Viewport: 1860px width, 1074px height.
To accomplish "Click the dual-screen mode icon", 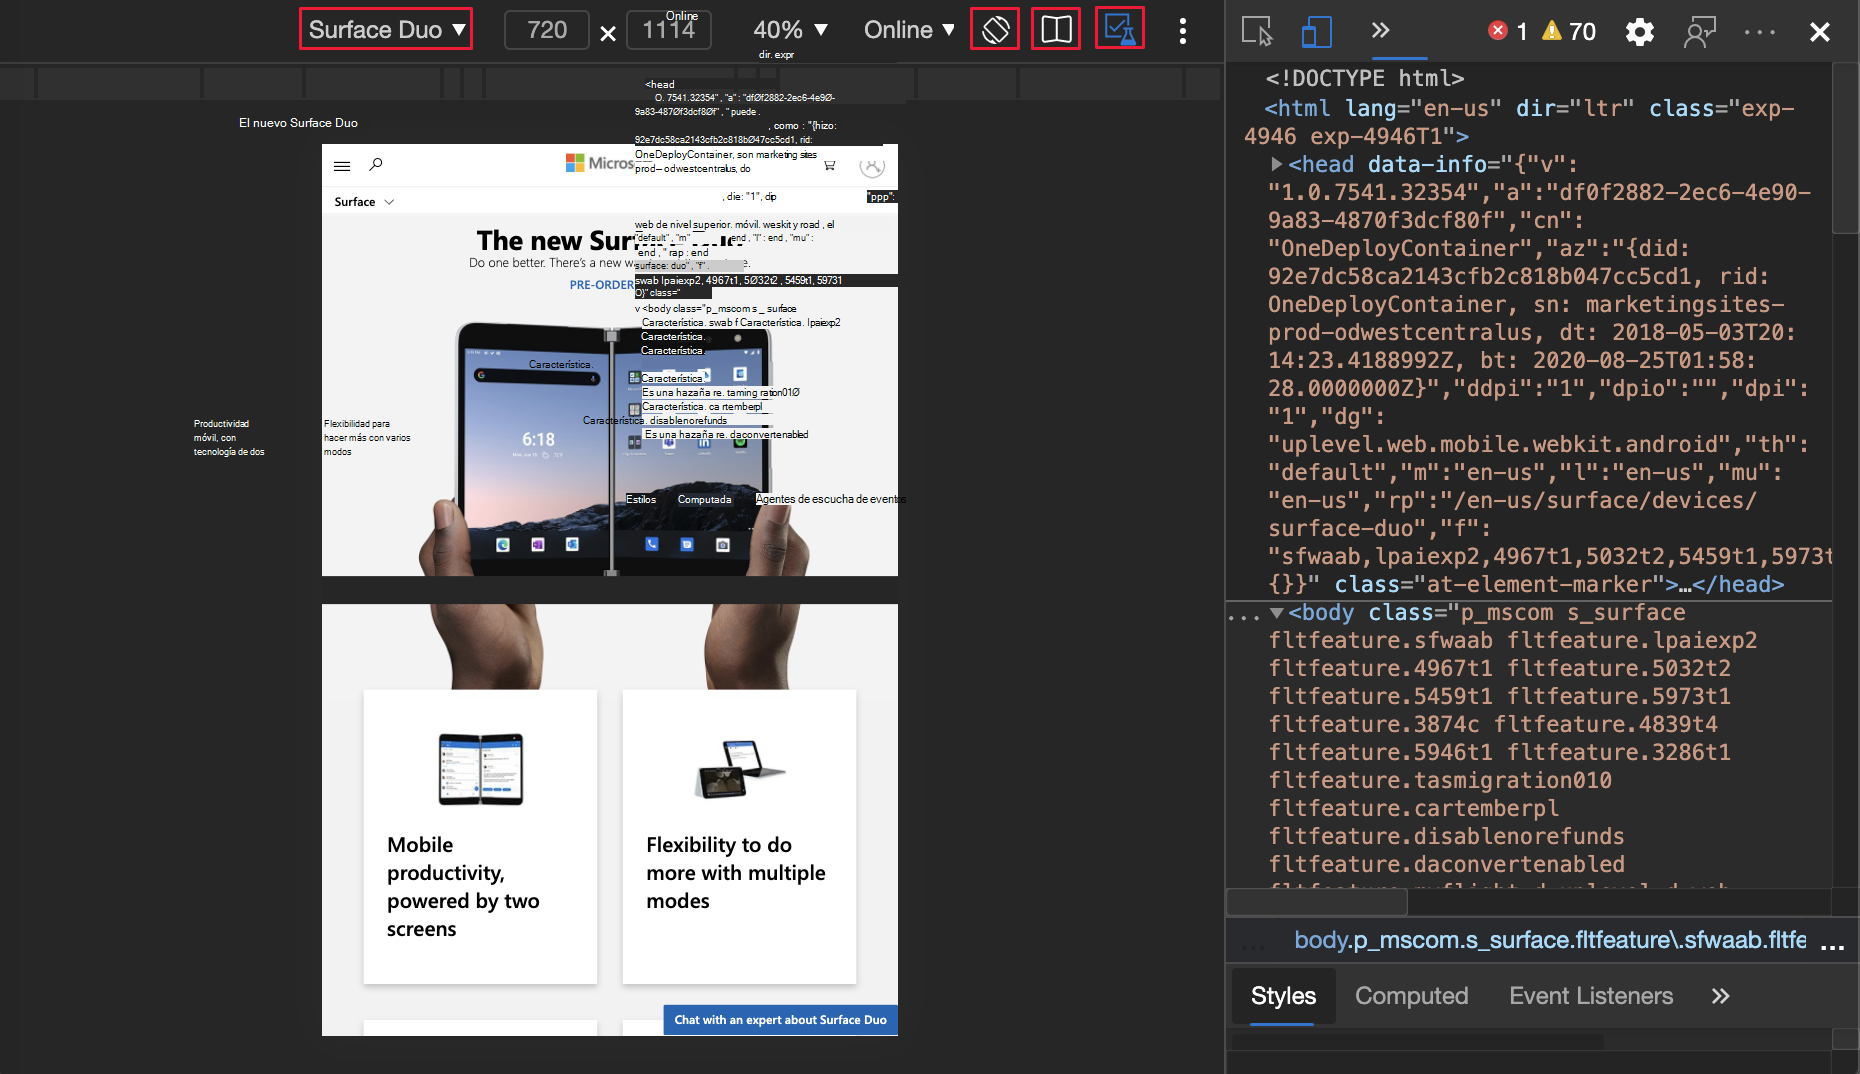I will coord(1056,28).
